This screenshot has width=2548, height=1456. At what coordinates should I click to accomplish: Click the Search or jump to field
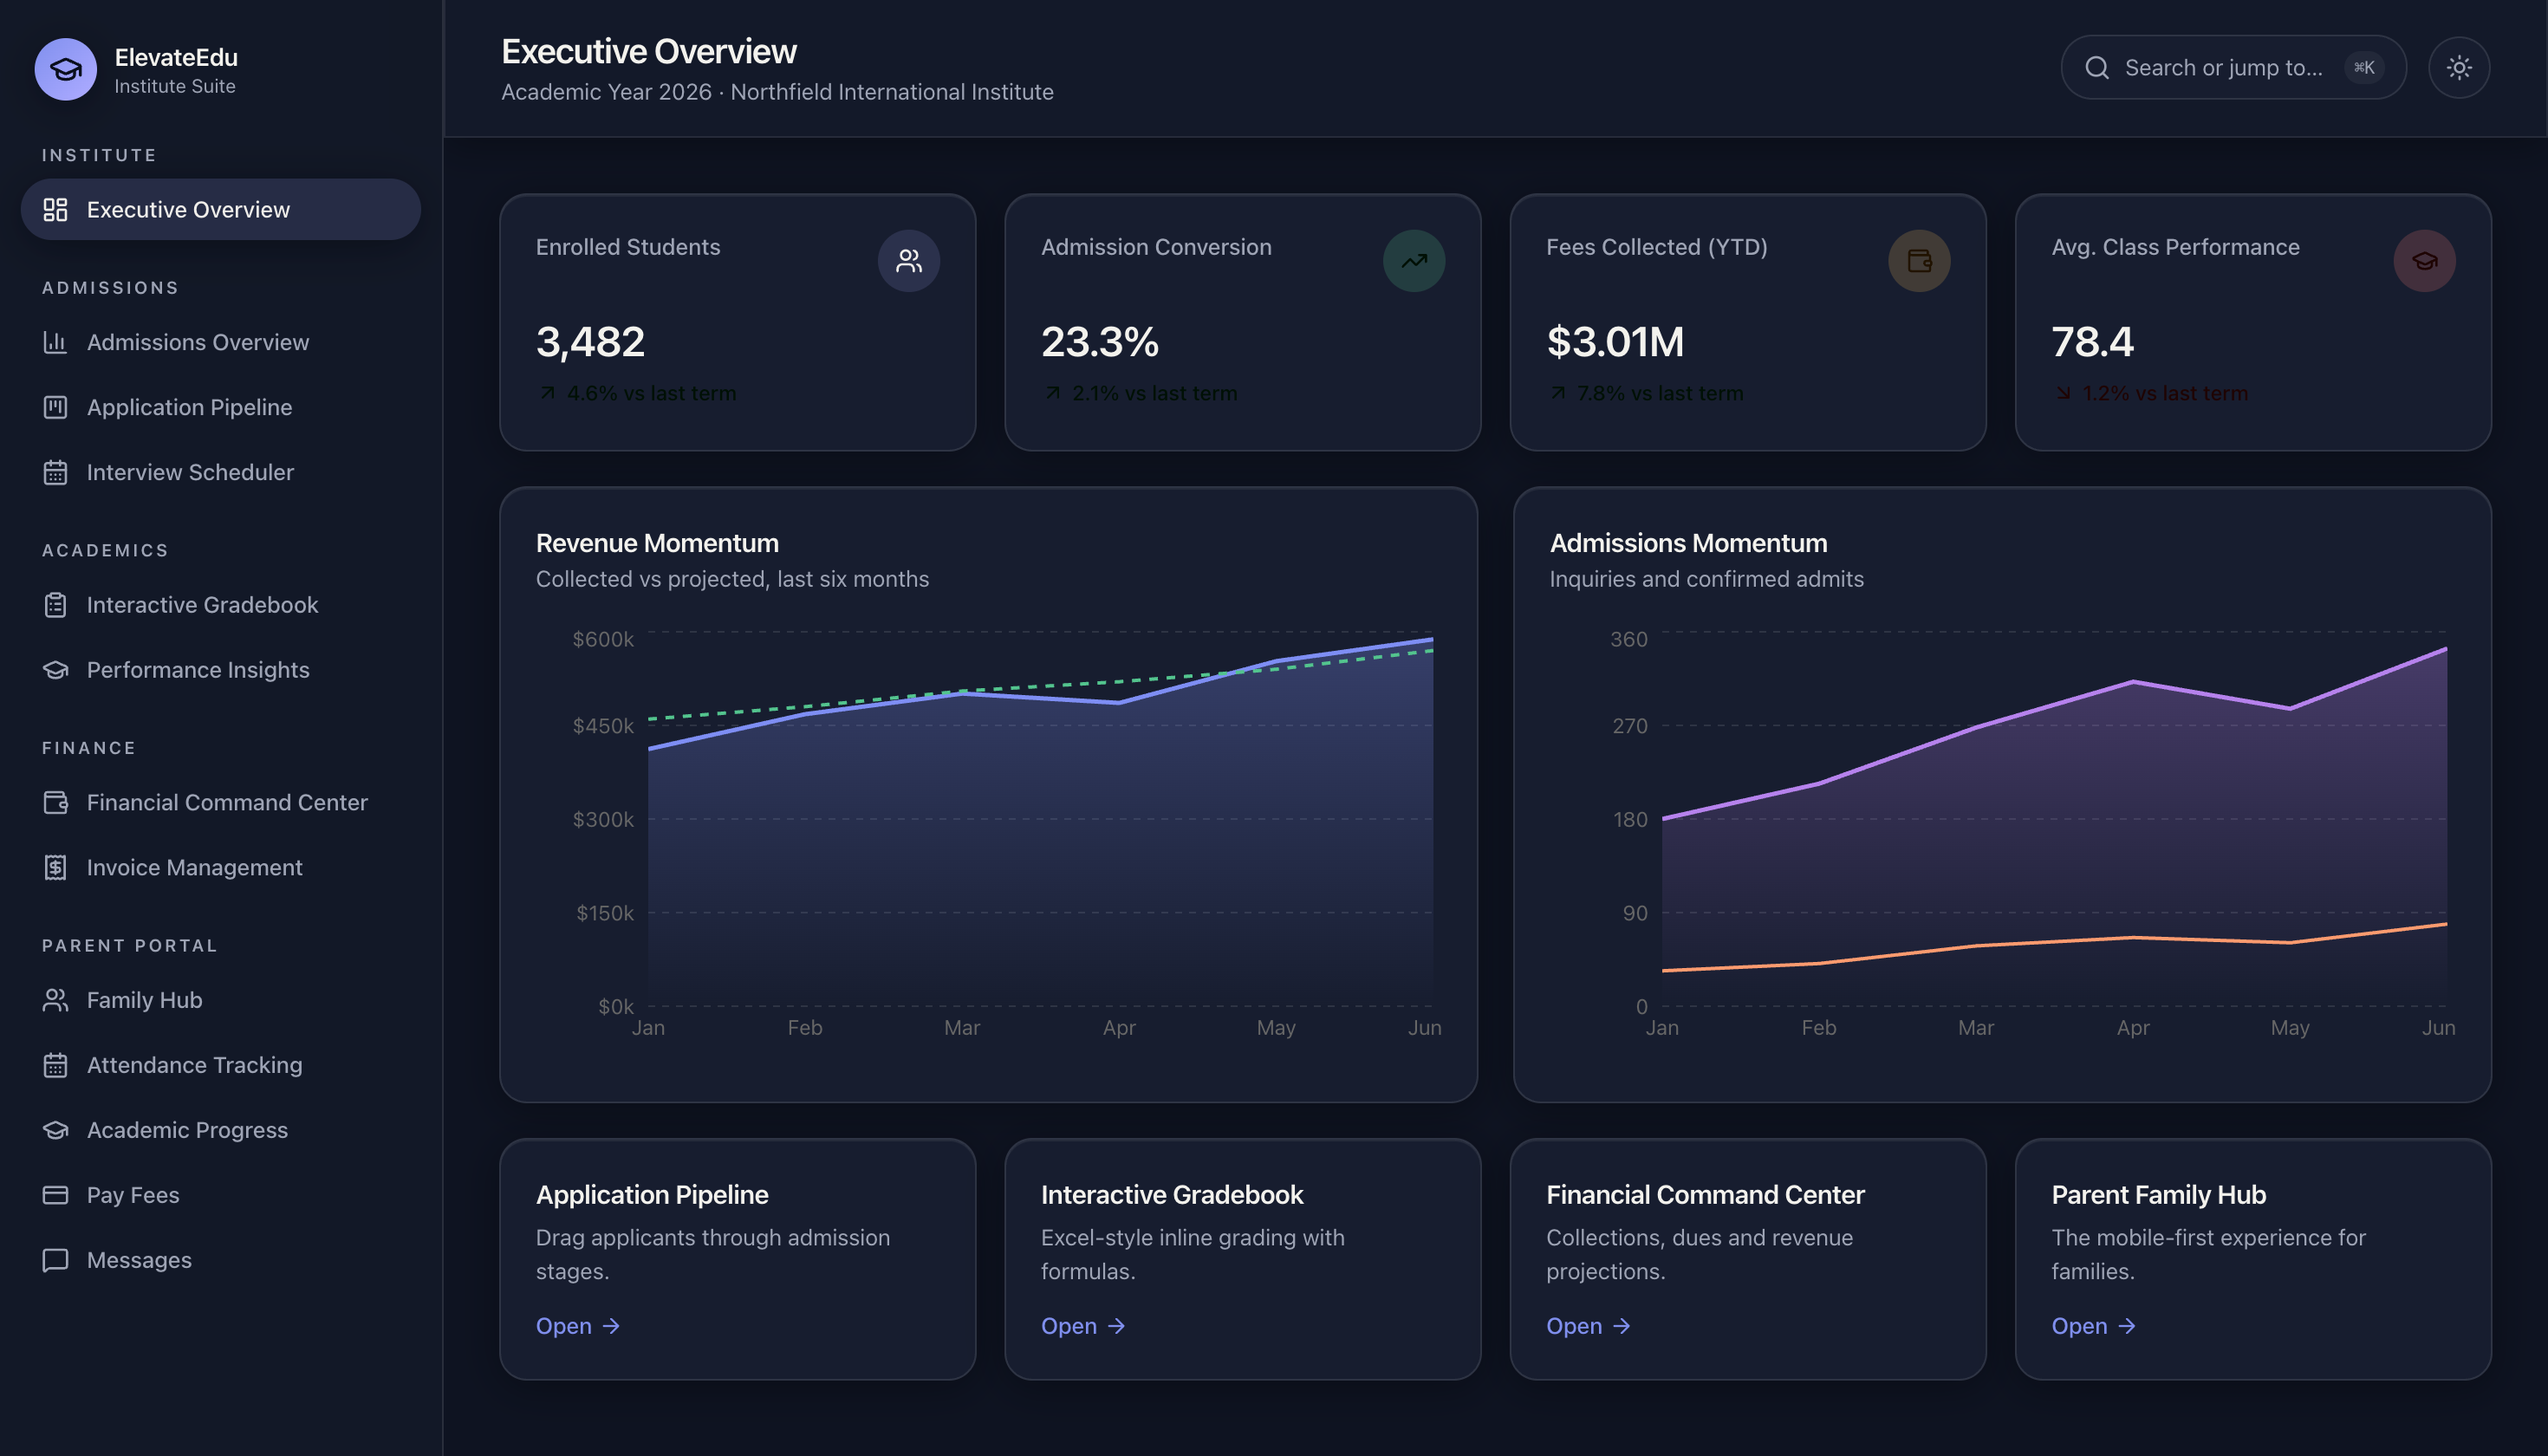(x=2233, y=67)
